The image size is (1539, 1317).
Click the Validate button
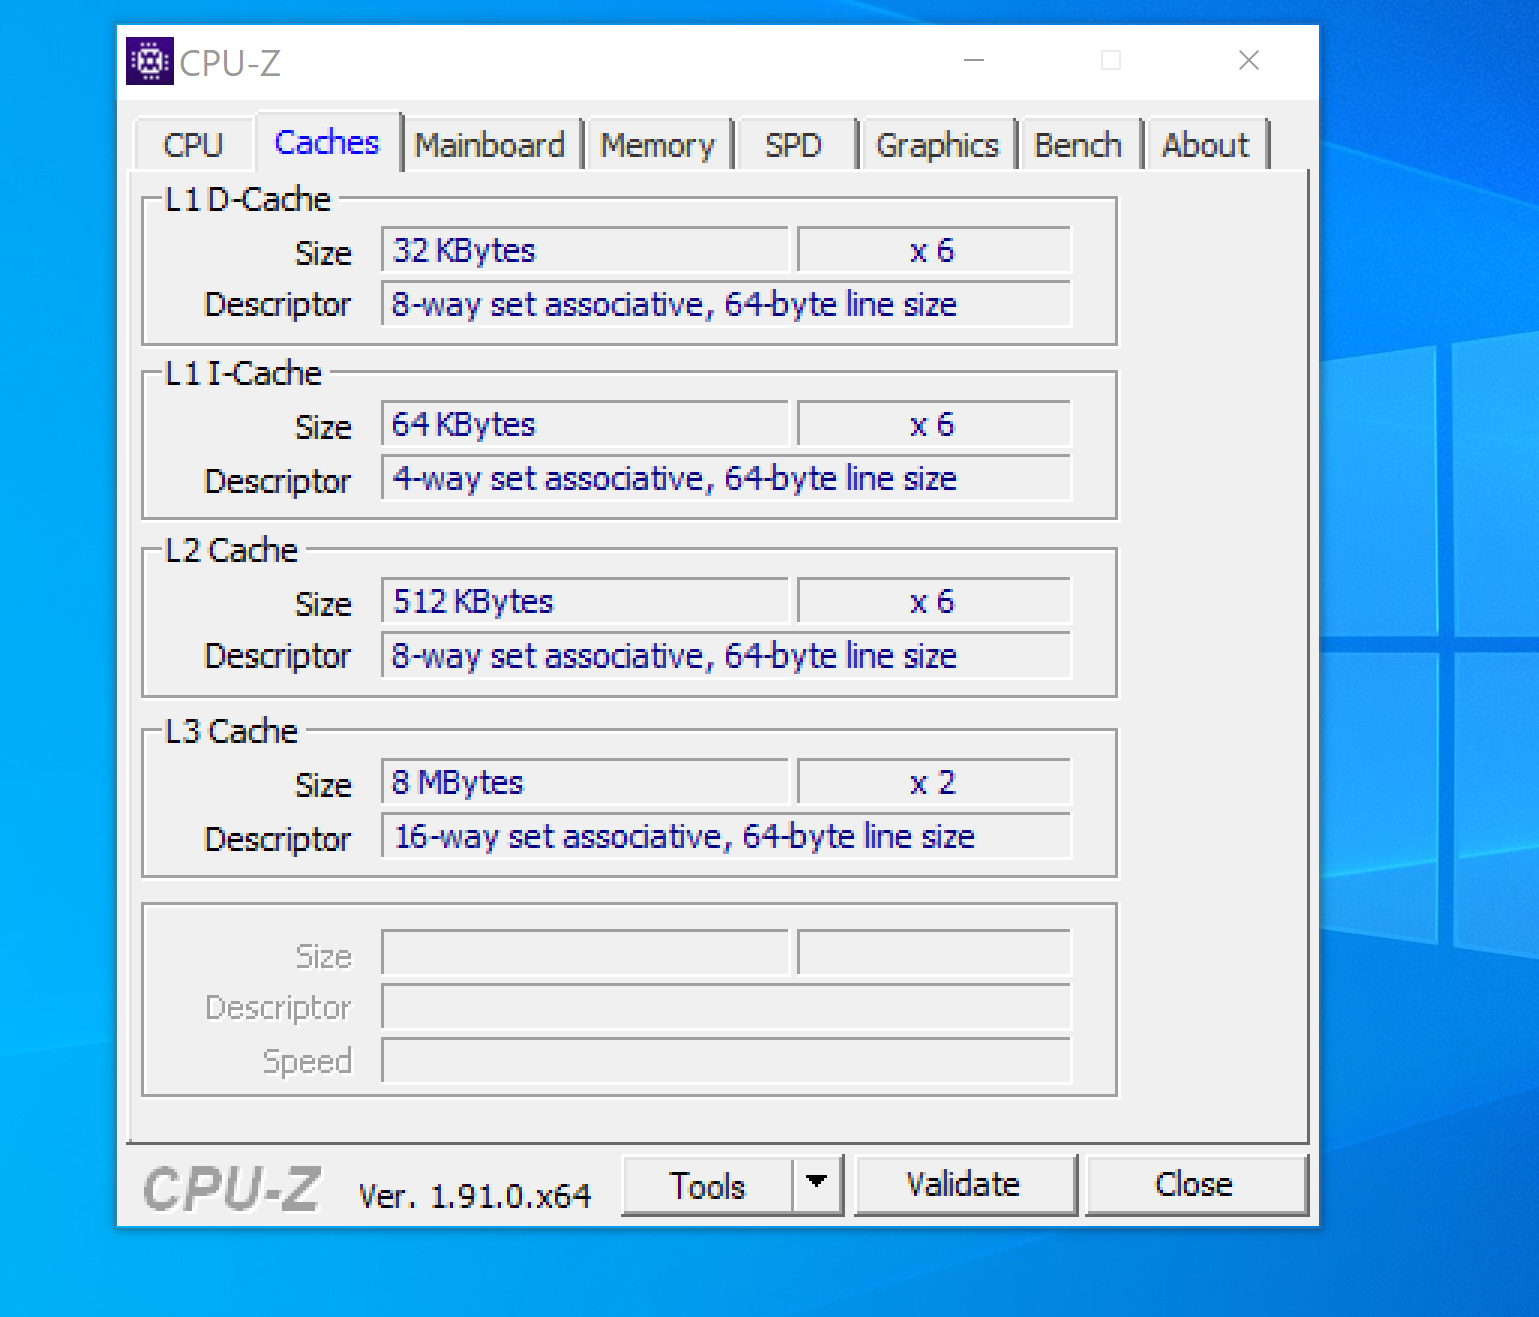pyautogui.click(x=964, y=1185)
